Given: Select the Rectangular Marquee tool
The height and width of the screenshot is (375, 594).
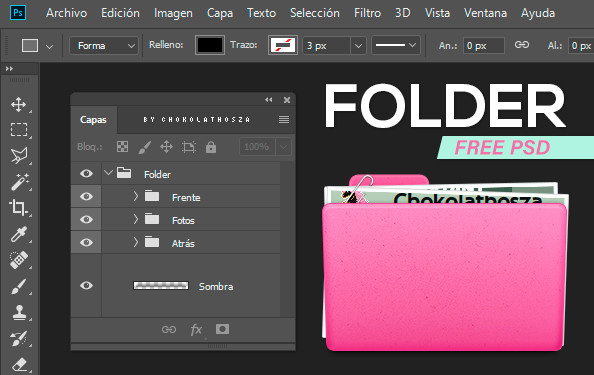Looking at the screenshot, I should [x=19, y=130].
